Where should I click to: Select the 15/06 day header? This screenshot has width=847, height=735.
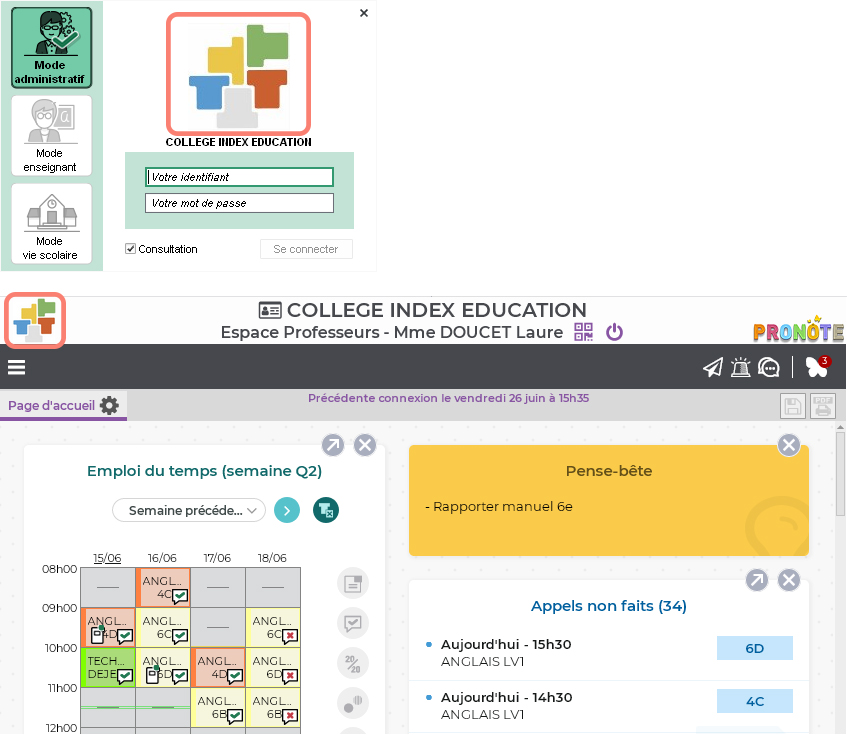[x=107, y=558]
